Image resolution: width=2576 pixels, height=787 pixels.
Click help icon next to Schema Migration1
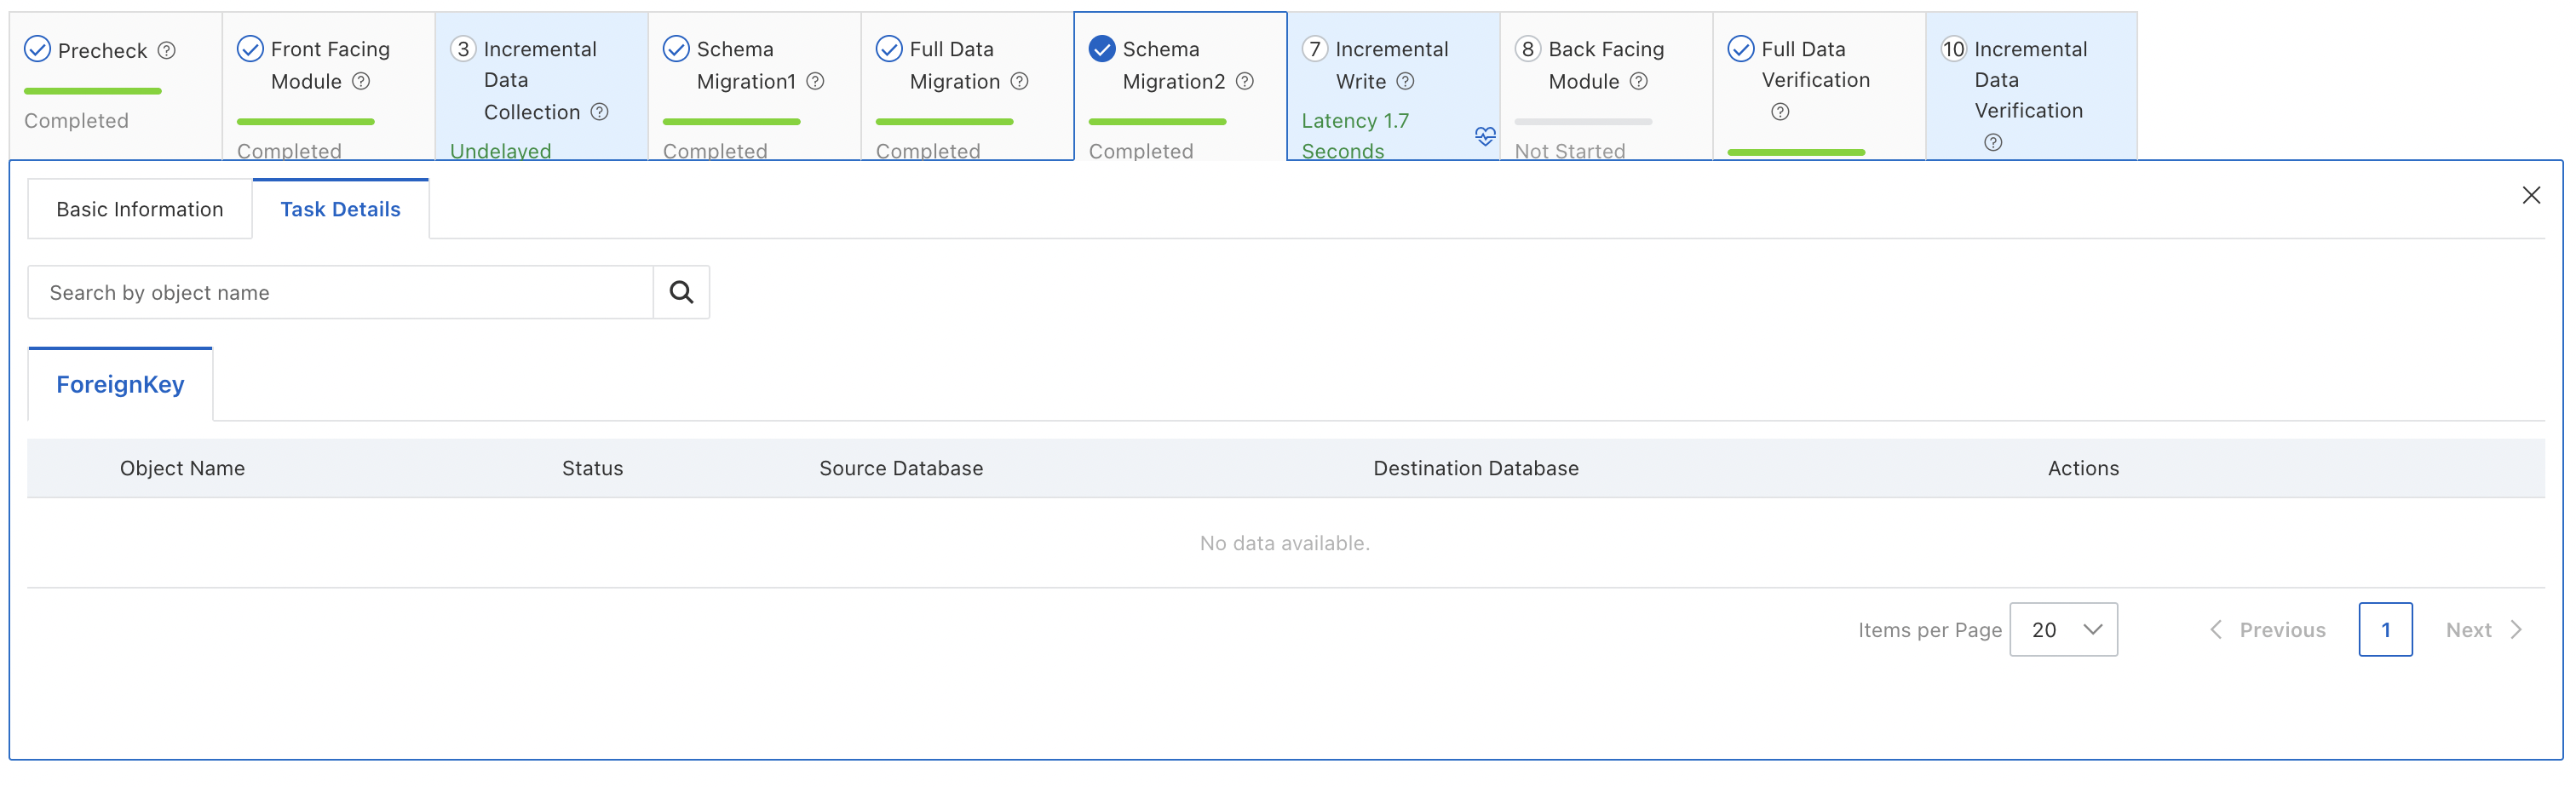tap(815, 81)
